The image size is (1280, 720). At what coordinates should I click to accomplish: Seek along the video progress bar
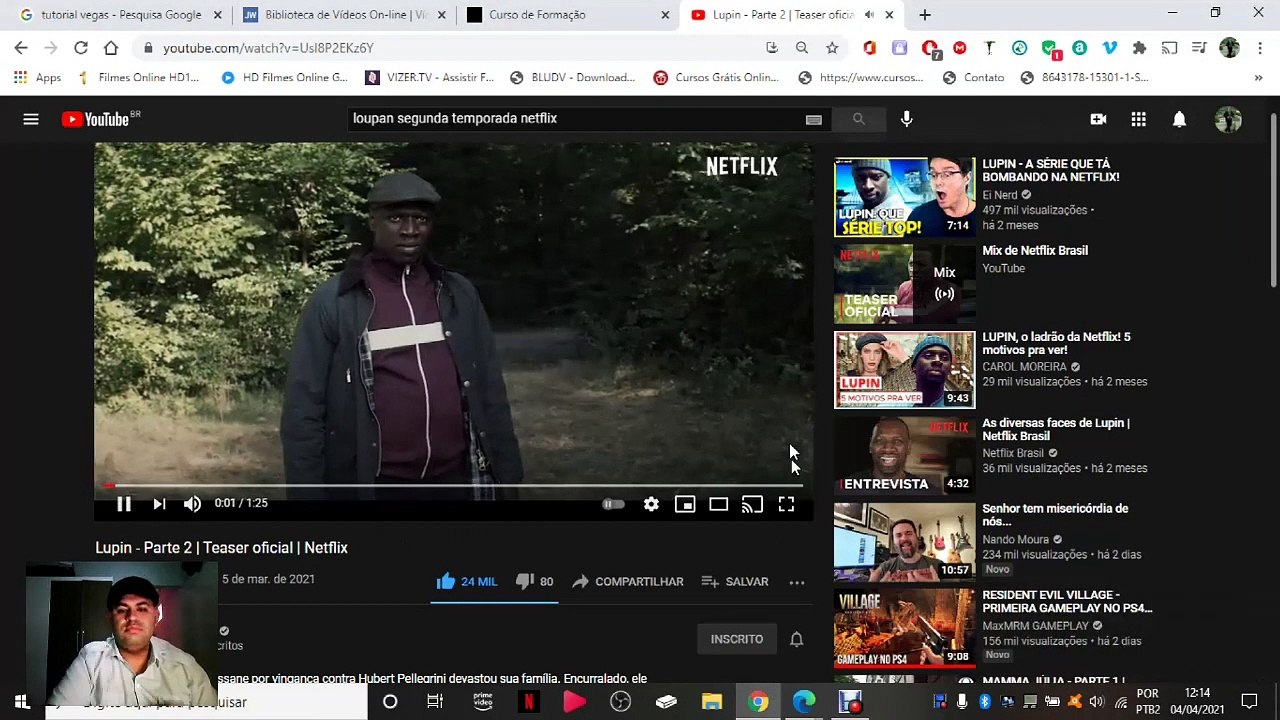coord(454,485)
